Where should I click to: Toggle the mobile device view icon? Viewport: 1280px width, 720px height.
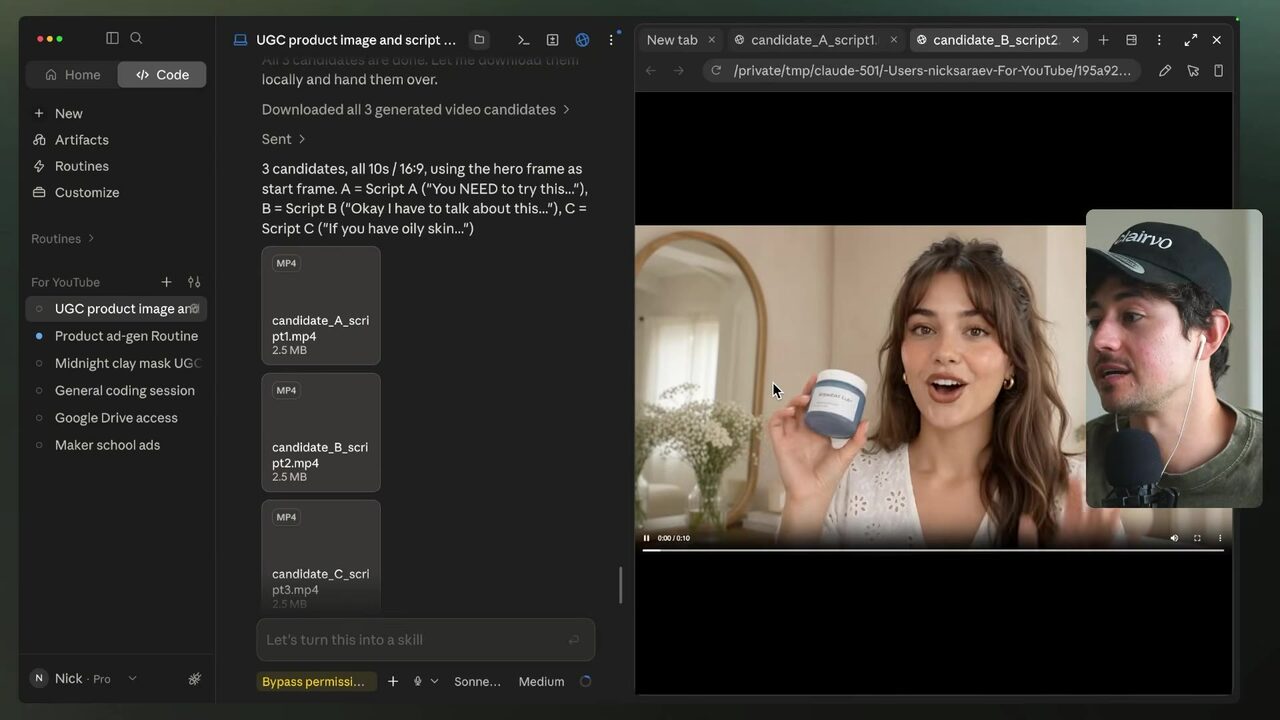point(1218,70)
